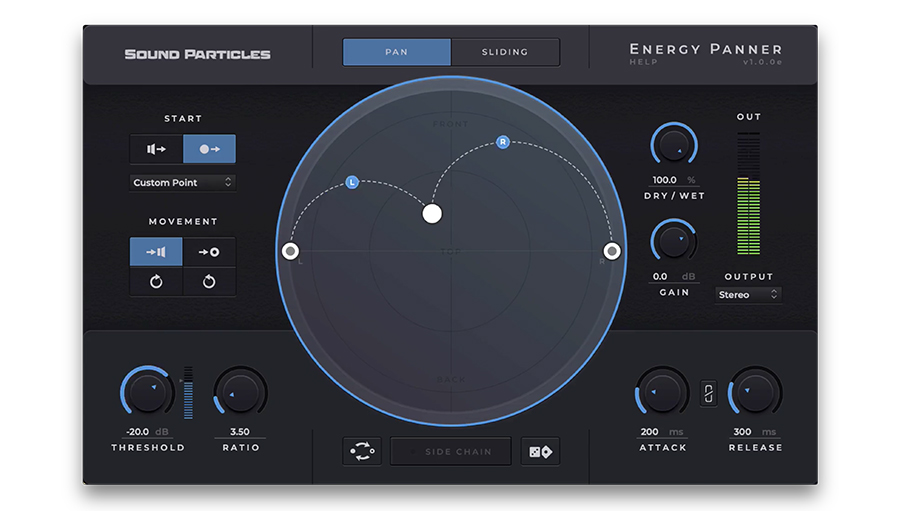Click the 100.0 dry/wet value
The height and width of the screenshot is (511, 900).
click(665, 180)
